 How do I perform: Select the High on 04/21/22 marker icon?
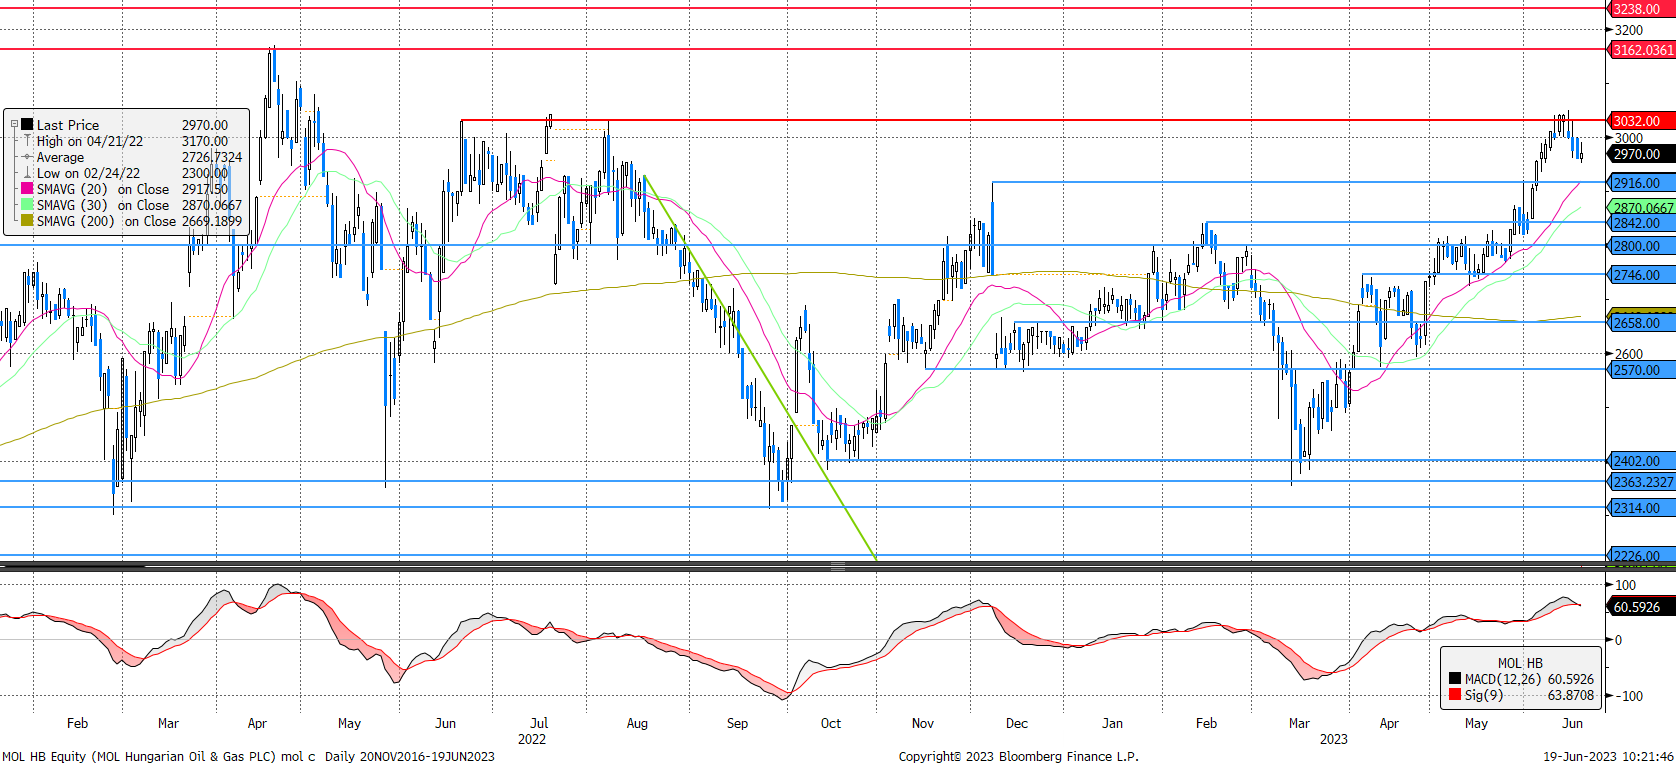(27, 141)
